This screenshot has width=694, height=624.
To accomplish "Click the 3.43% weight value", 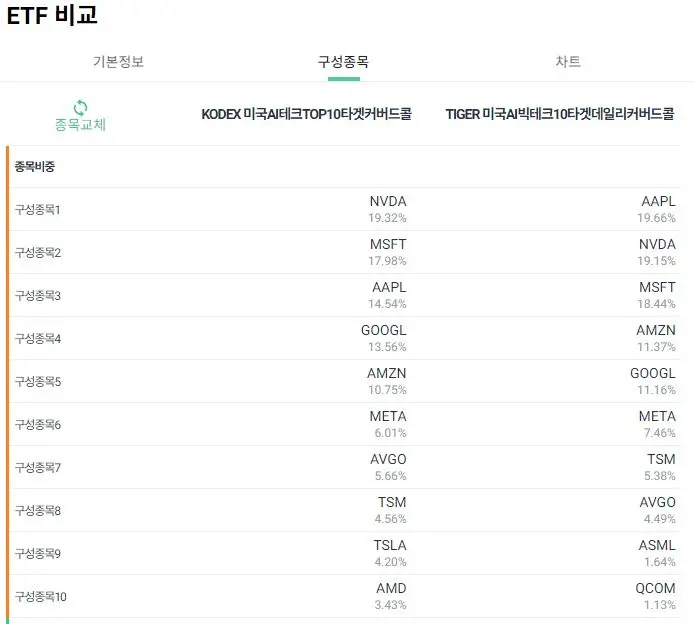I will click(390, 605).
